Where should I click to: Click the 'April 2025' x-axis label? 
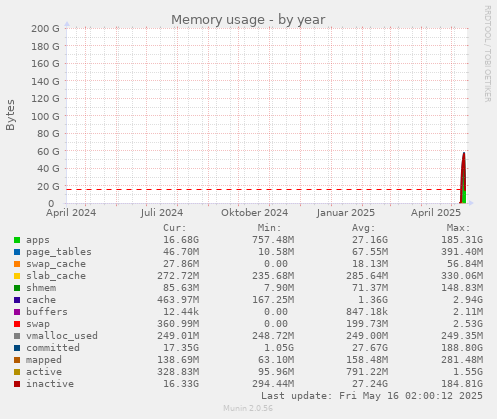436,213
